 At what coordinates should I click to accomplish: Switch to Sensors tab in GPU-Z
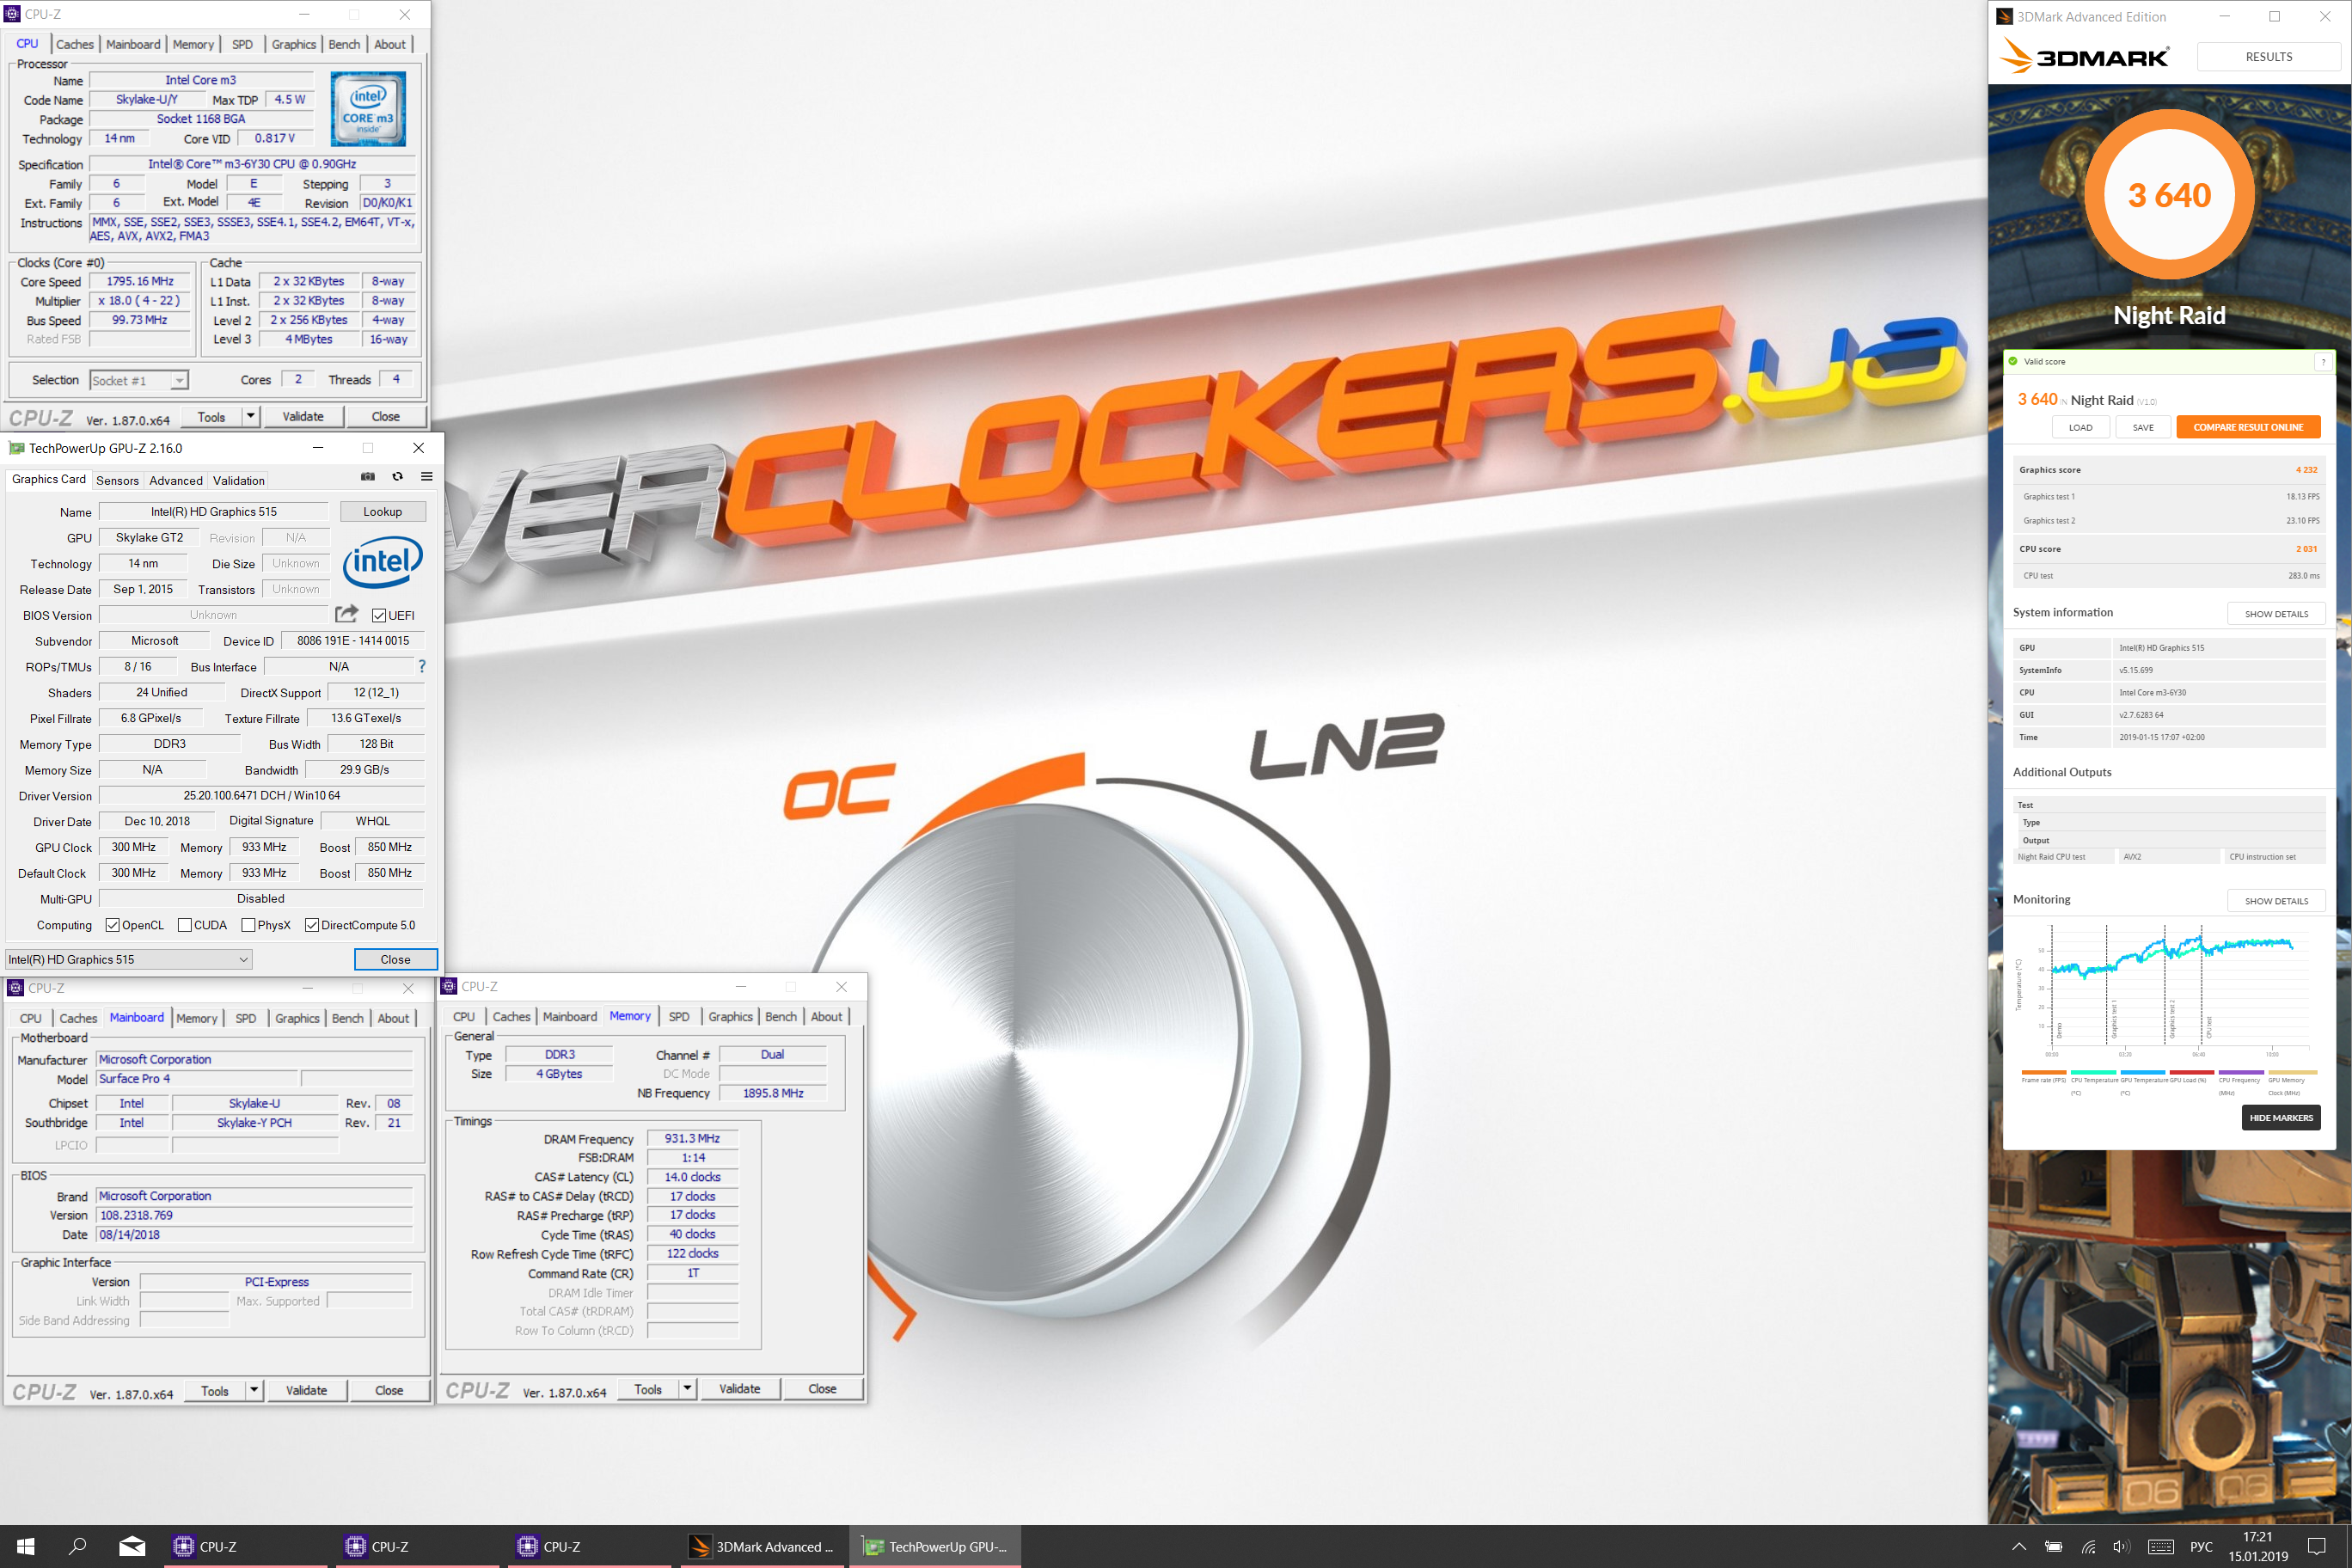pyautogui.click(x=117, y=481)
